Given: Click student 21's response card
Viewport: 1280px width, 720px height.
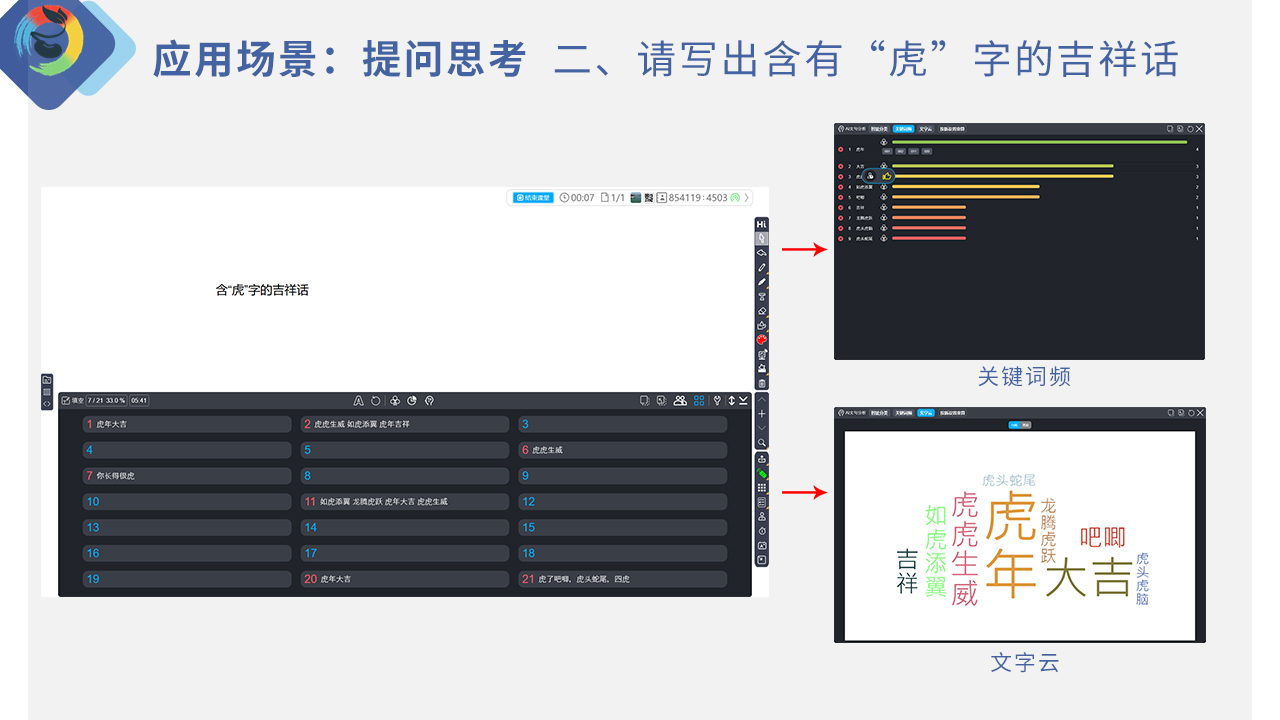Looking at the screenshot, I should coord(622,579).
